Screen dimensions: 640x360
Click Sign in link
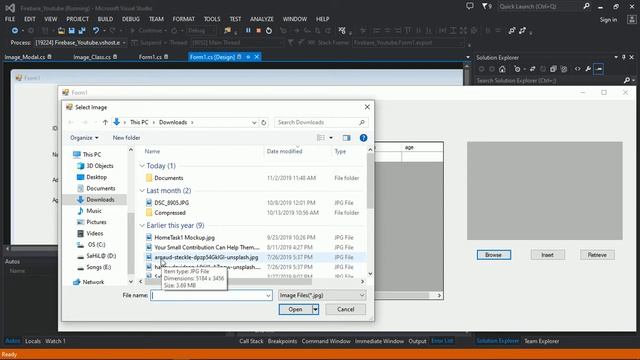tap(608, 20)
